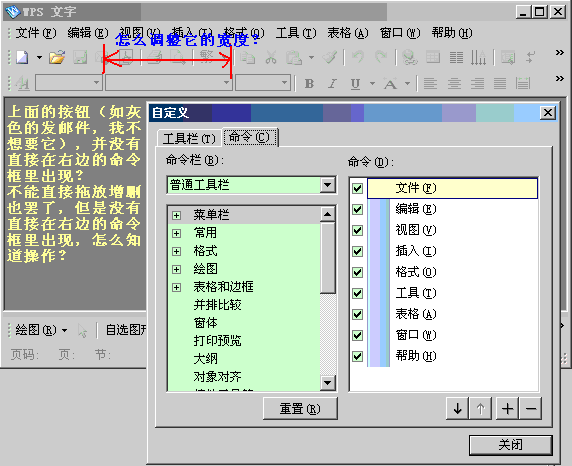Click the minus remove command button
This screenshot has width=572, height=466.
[531, 409]
